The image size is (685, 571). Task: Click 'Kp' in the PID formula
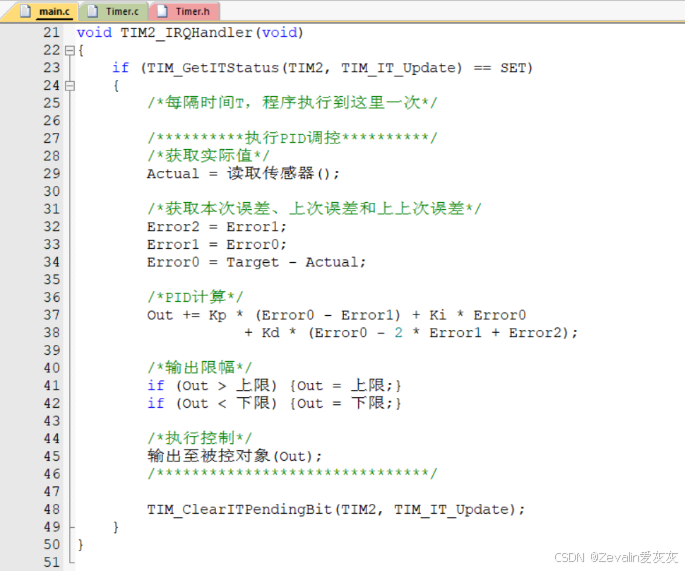(218, 315)
